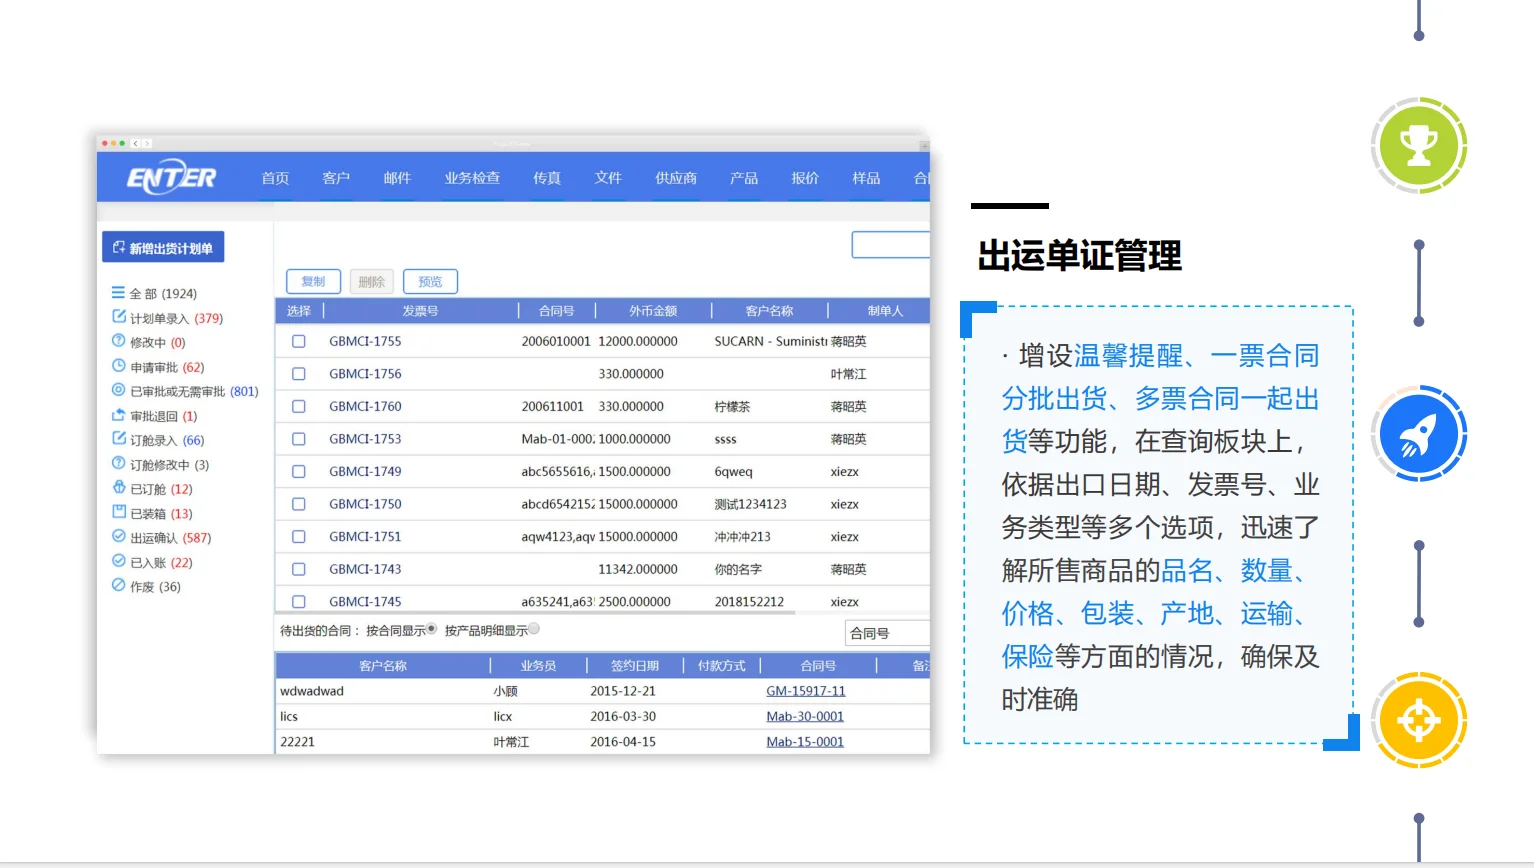The image size is (1534, 868).
Task: Select the 按合同显示 radio button
Action: pos(430,628)
